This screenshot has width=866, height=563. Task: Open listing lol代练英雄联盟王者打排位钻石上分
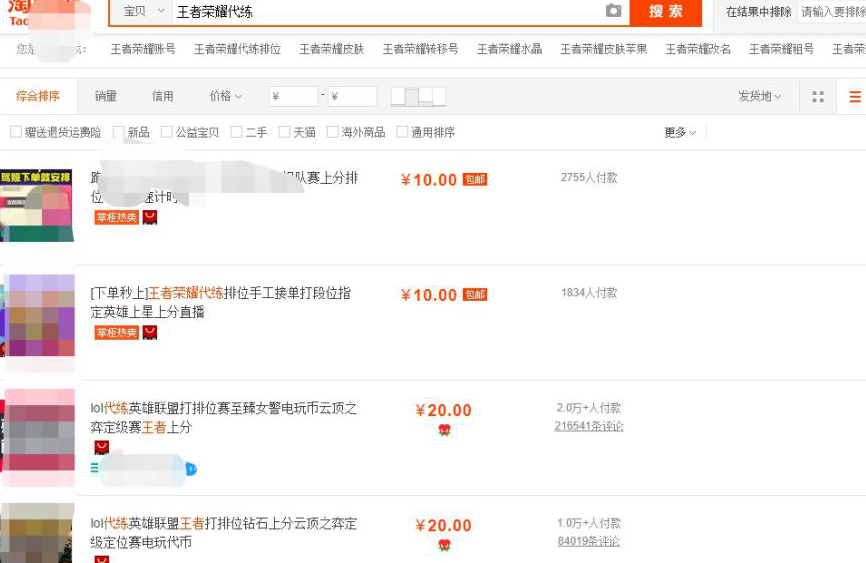[224, 532]
